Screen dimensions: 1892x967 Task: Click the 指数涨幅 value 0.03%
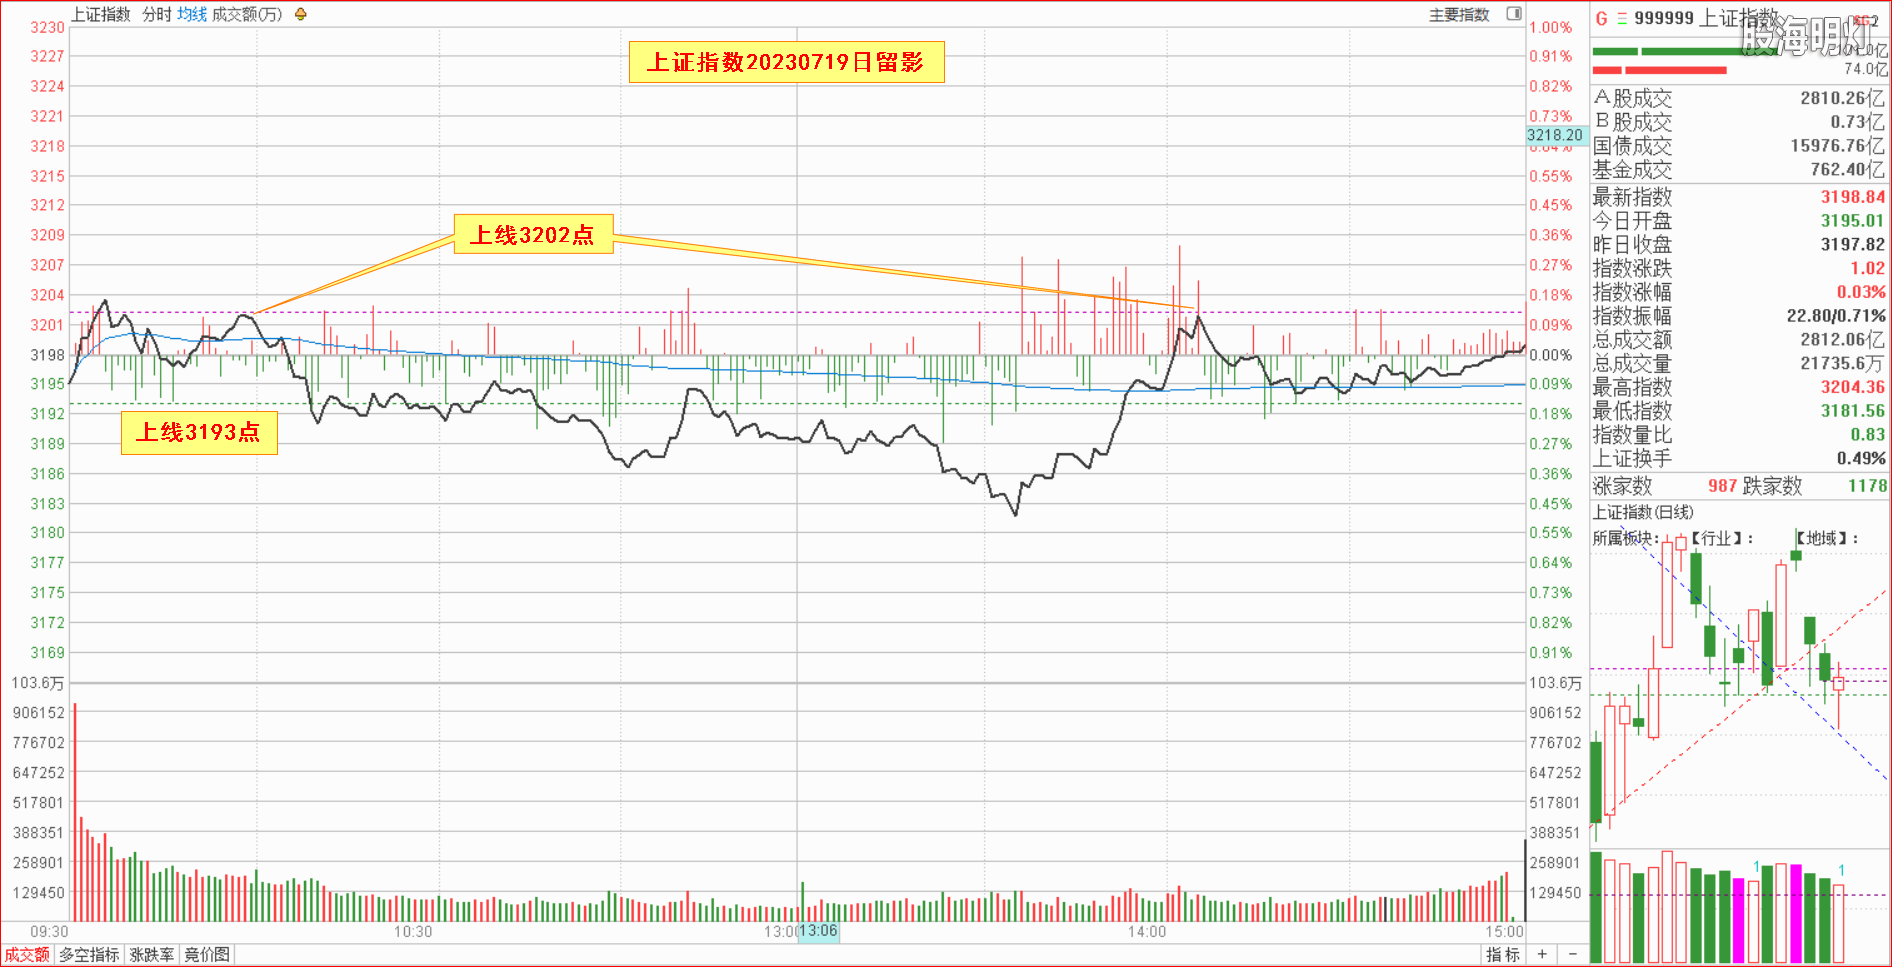[x=1861, y=292]
